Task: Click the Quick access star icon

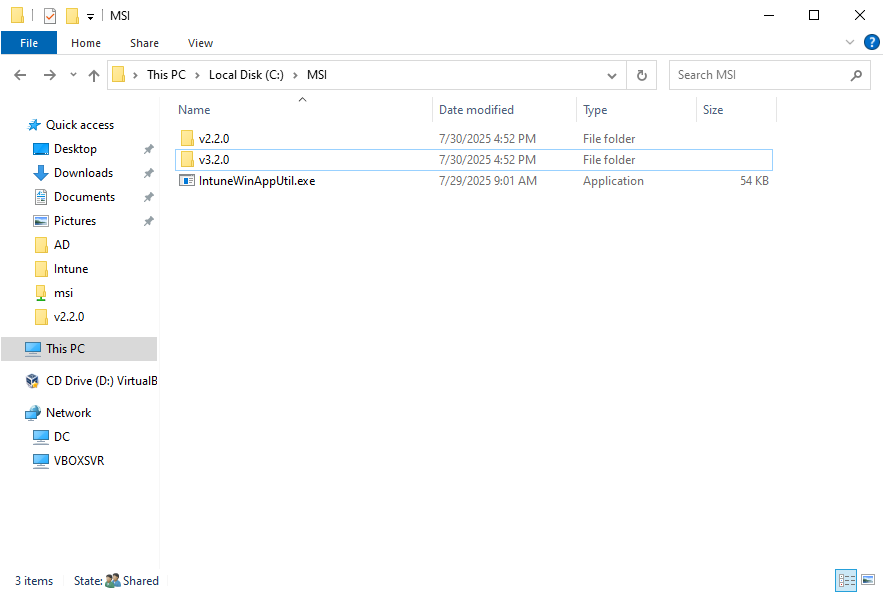Action: 34,125
